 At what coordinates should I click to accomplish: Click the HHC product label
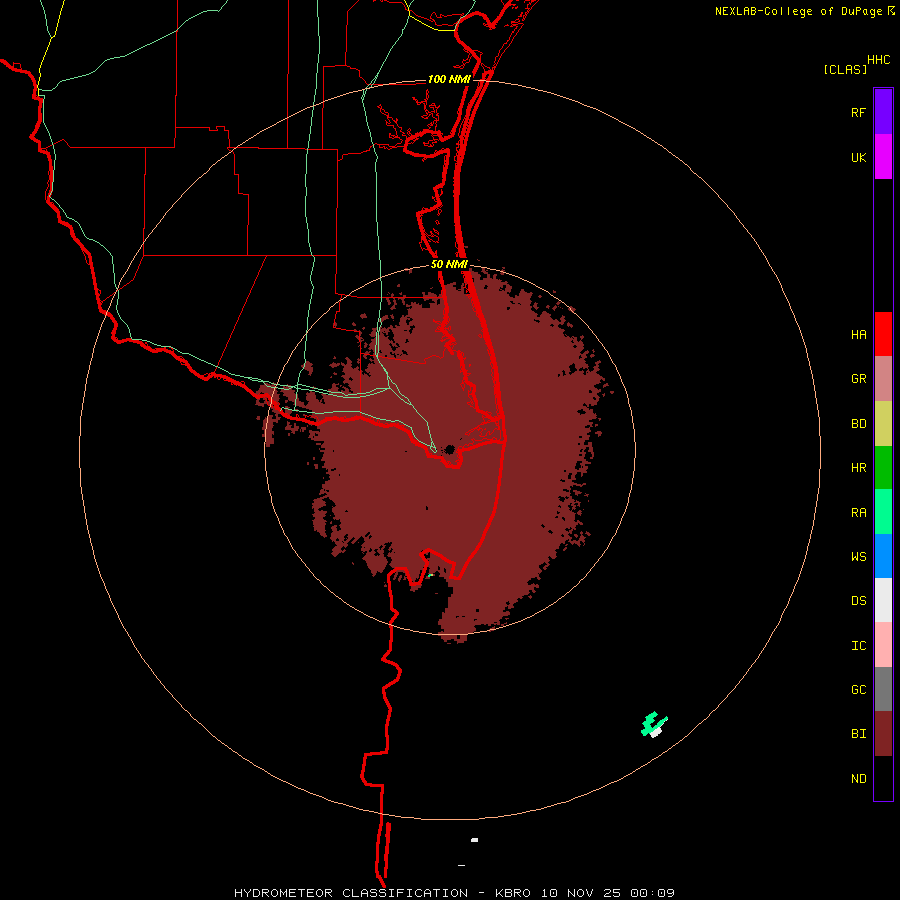[879, 60]
